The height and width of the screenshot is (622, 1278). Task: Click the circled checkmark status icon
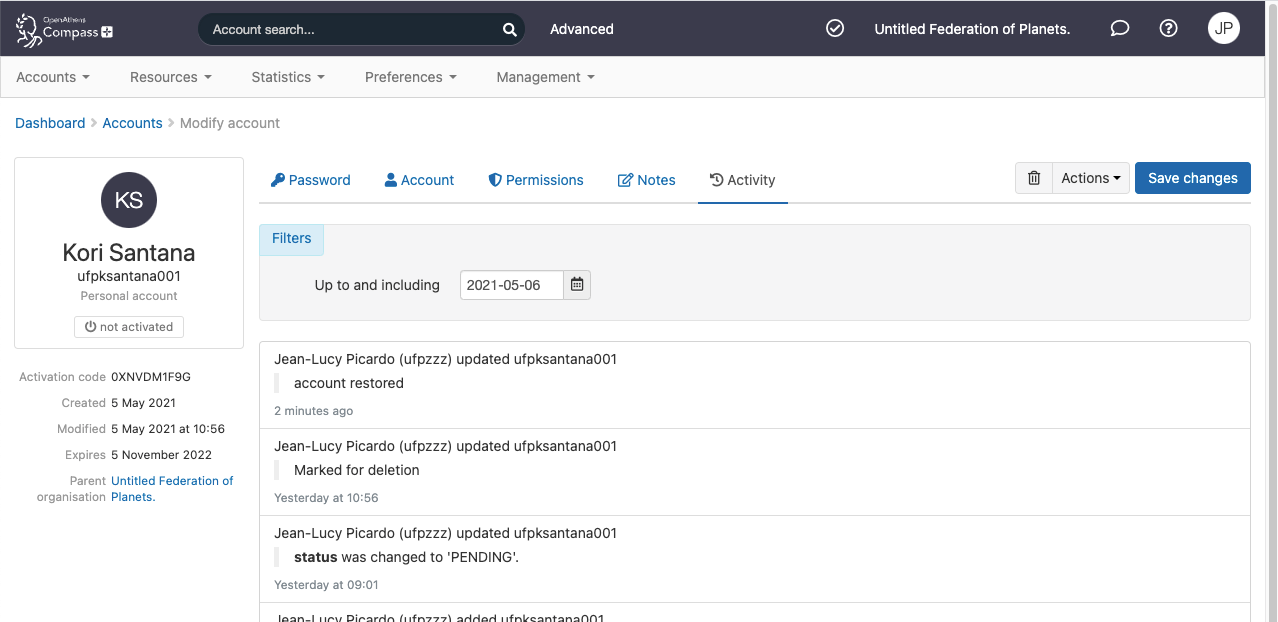pyautogui.click(x=835, y=29)
